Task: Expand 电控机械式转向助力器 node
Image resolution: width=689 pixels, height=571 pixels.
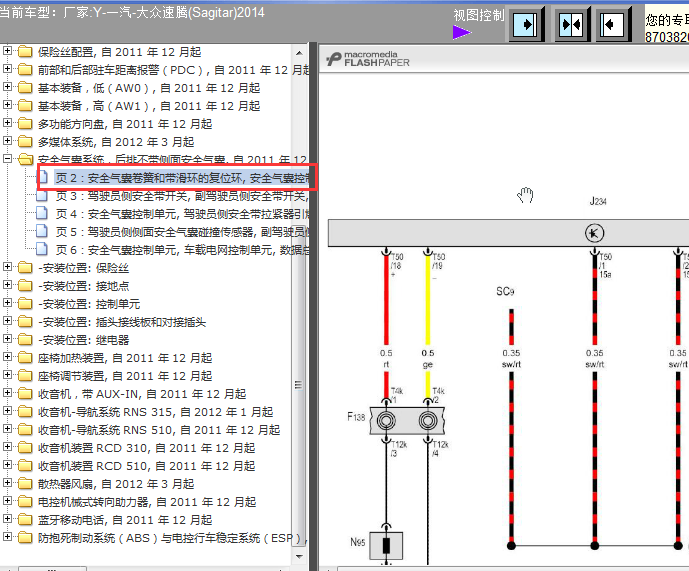Action: (x=7, y=501)
